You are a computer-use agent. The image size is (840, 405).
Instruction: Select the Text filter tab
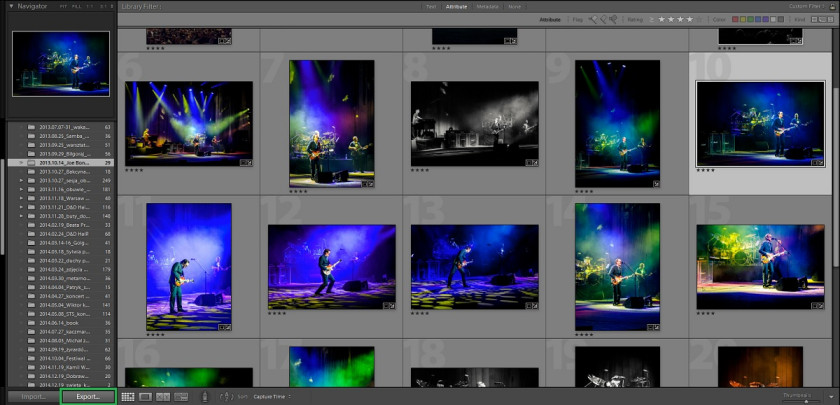[431, 6]
